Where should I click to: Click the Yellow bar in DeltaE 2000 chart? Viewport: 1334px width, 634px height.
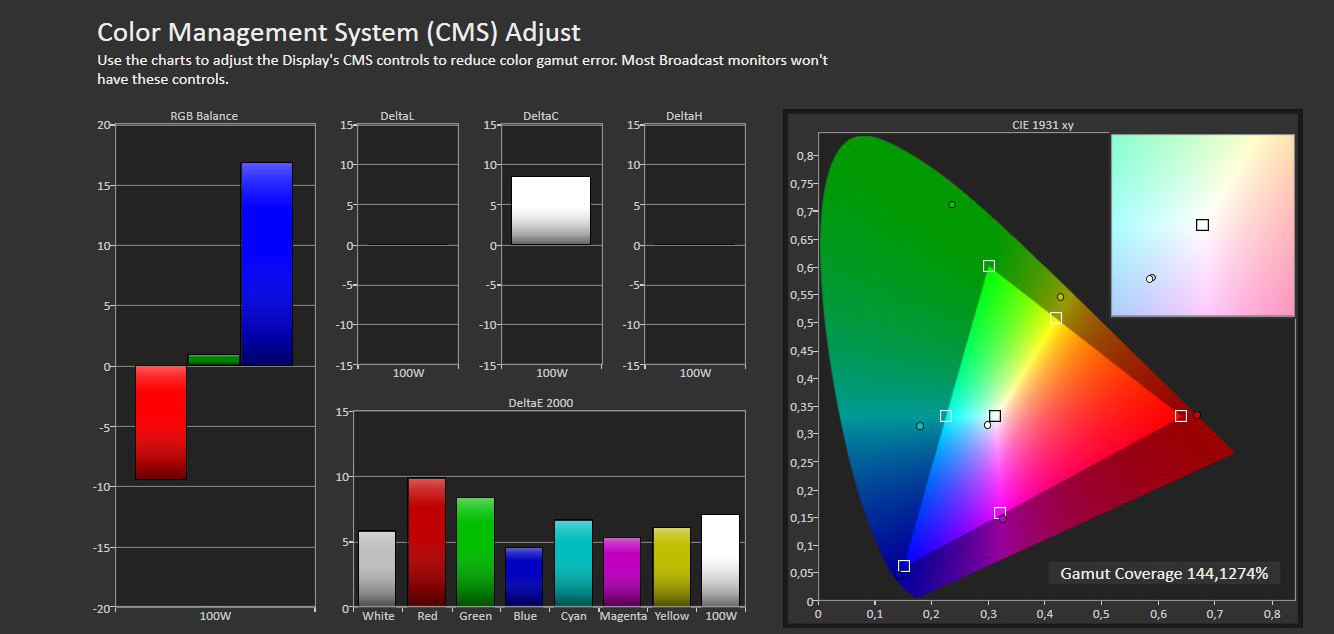pyautogui.click(x=671, y=566)
